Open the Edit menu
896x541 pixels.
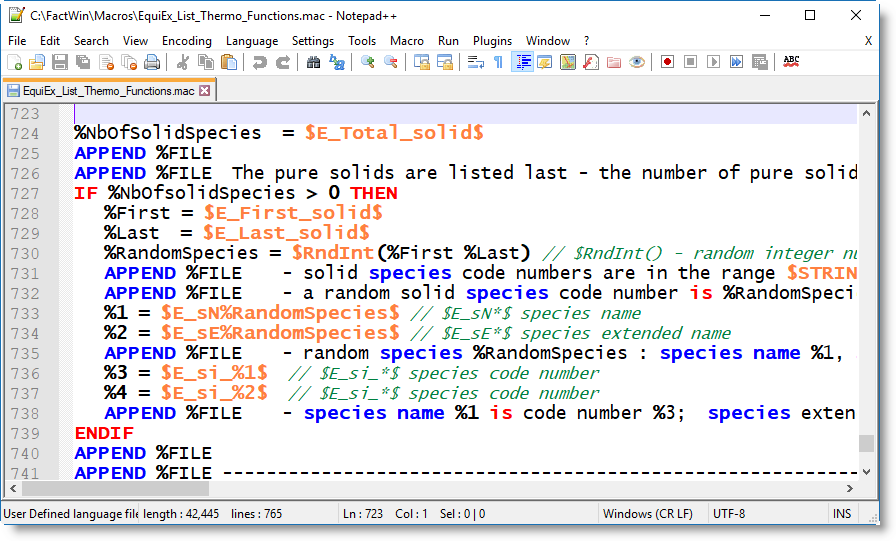coord(50,41)
